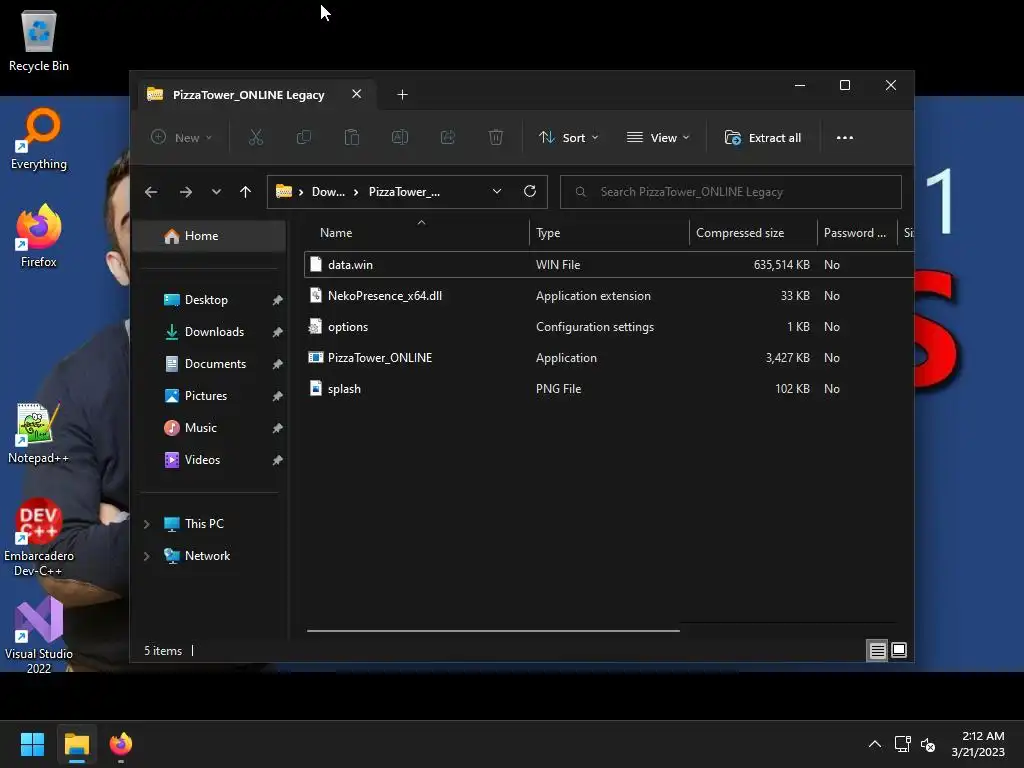Click the network icon in the tray
The width and height of the screenshot is (1024, 768).
pyautogui.click(x=903, y=744)
